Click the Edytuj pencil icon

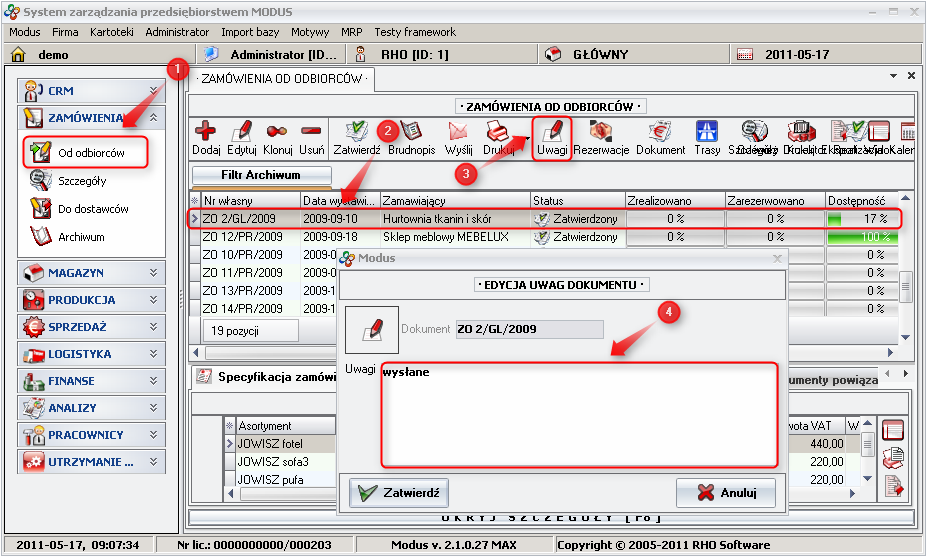242,133
